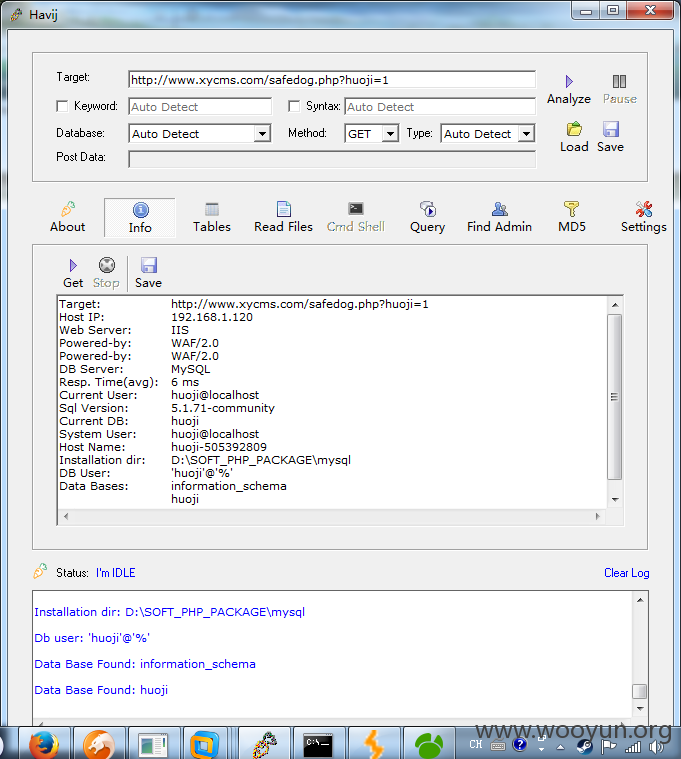The width and height of the screenshot is (681, 759).
Task: Click 'Data Base Found: huoji' log line
Action: click(101, 690)
